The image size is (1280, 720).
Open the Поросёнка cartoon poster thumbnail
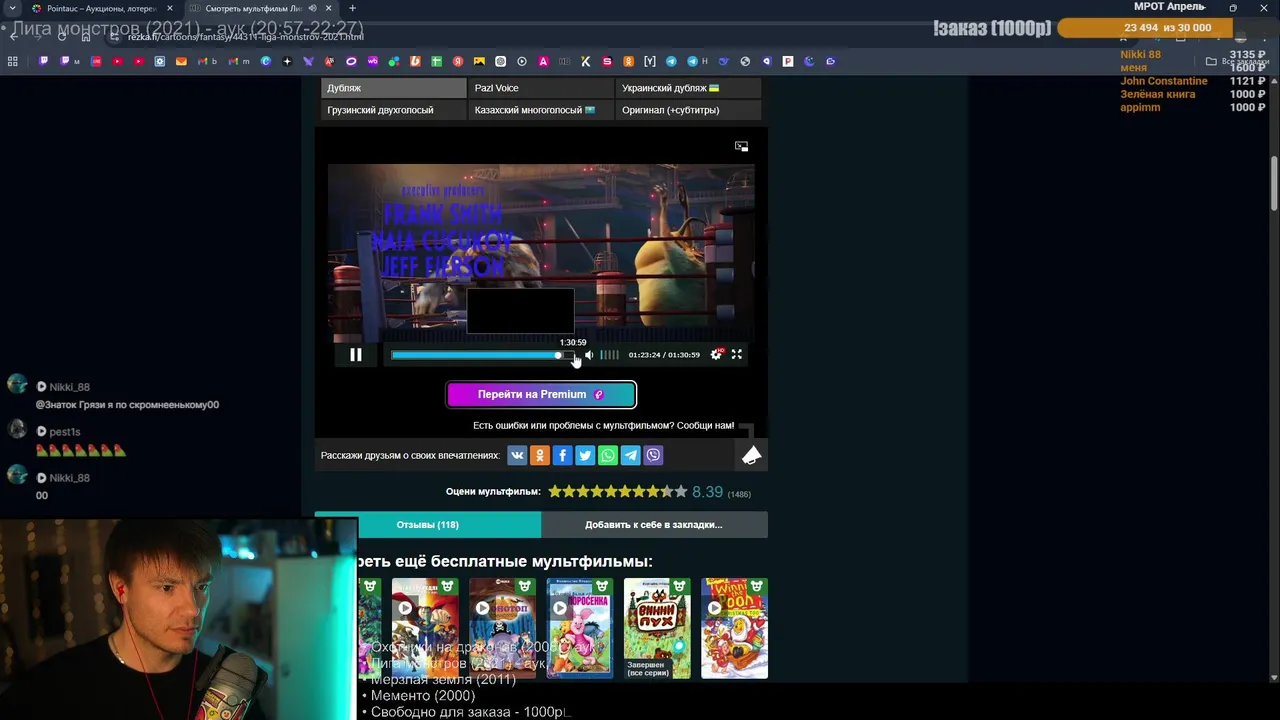coord(580,628)
